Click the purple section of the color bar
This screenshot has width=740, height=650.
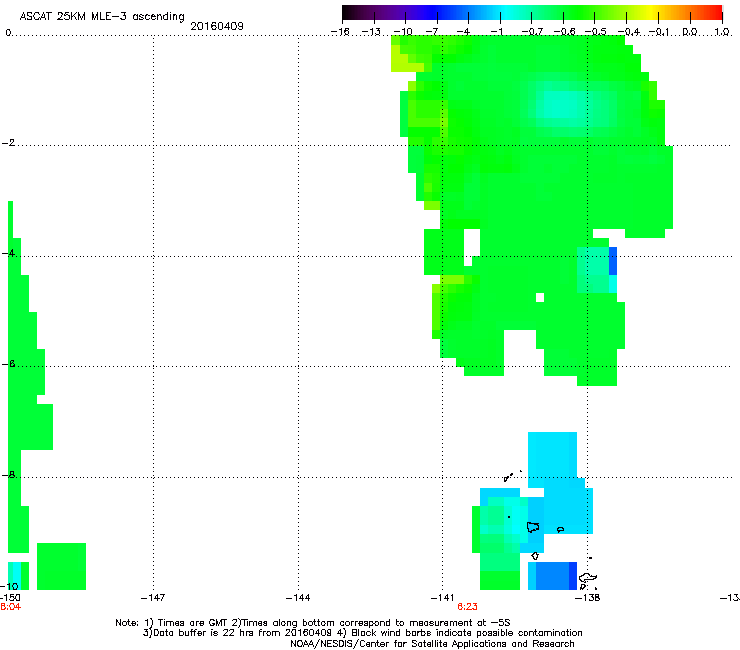point(396,12)
